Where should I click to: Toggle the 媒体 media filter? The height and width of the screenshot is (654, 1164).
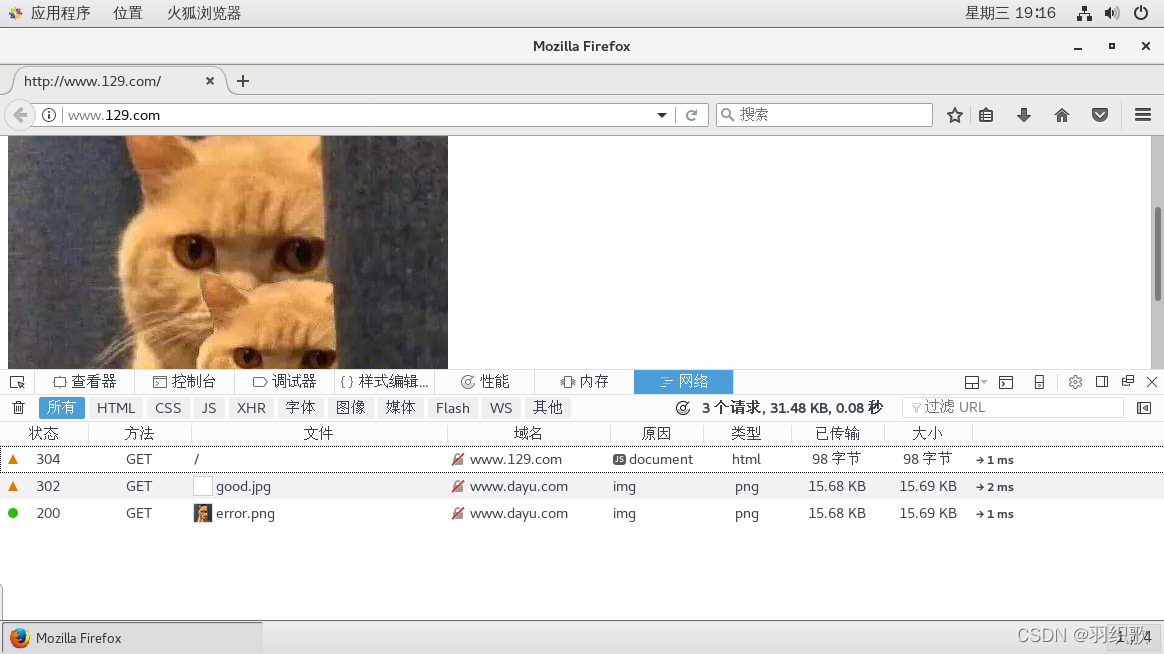tap(401, 408)
